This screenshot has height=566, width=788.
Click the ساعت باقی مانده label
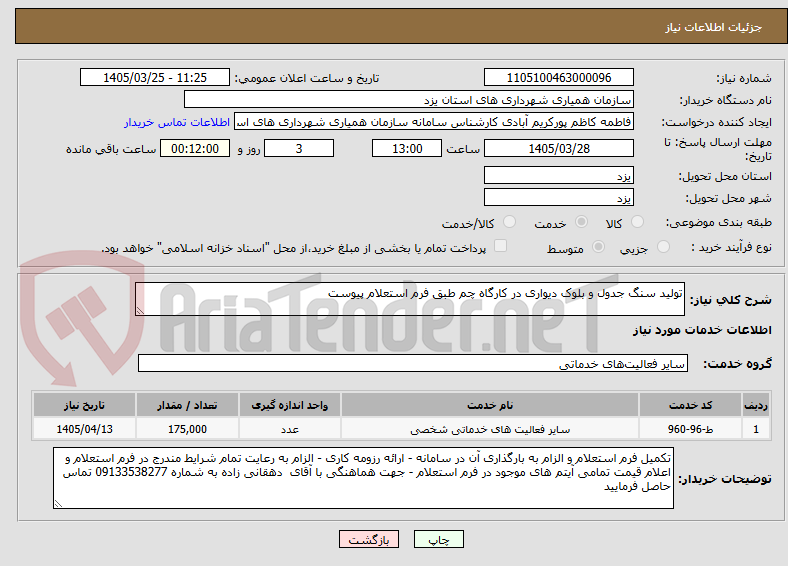pyautogui.click(x=111, y=149)
